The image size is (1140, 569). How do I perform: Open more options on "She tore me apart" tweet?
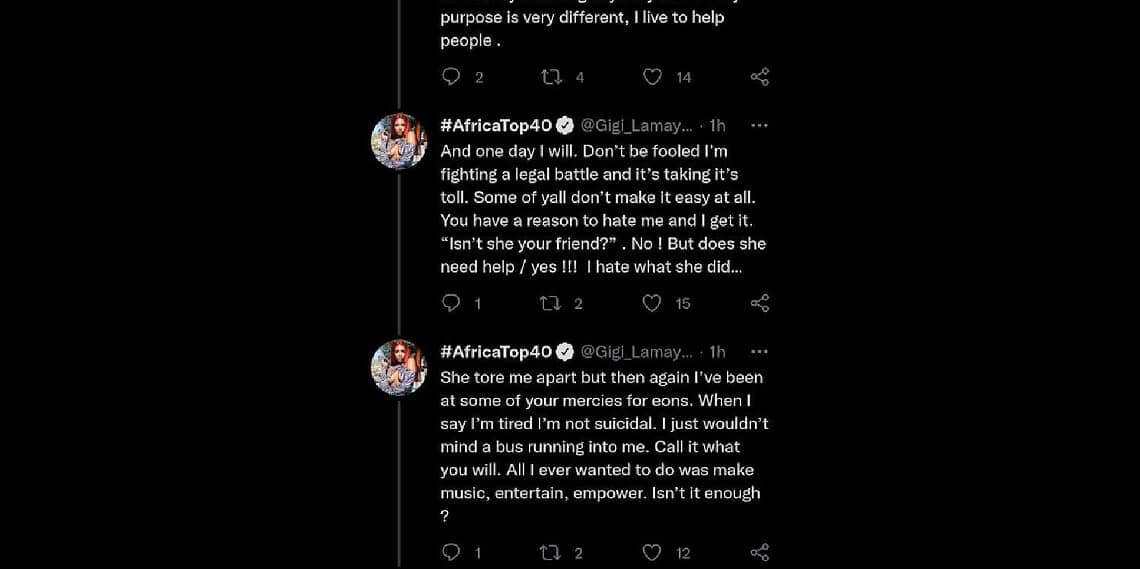[759, 352]
